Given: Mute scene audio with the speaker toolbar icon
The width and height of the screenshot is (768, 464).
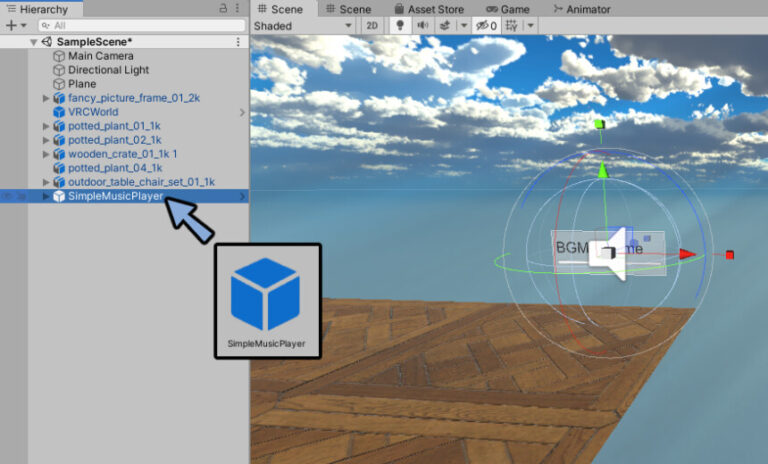Looking at the screenshot, I should pos(422,25).
